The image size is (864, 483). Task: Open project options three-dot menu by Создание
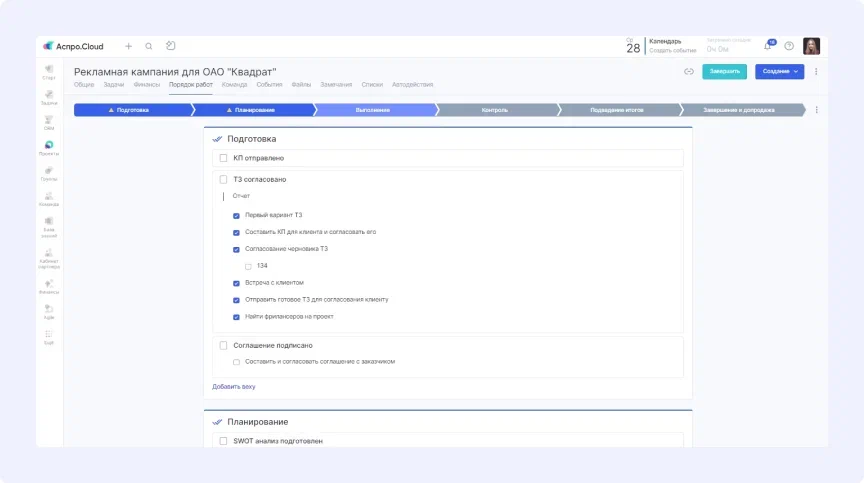tap(816, 72)
